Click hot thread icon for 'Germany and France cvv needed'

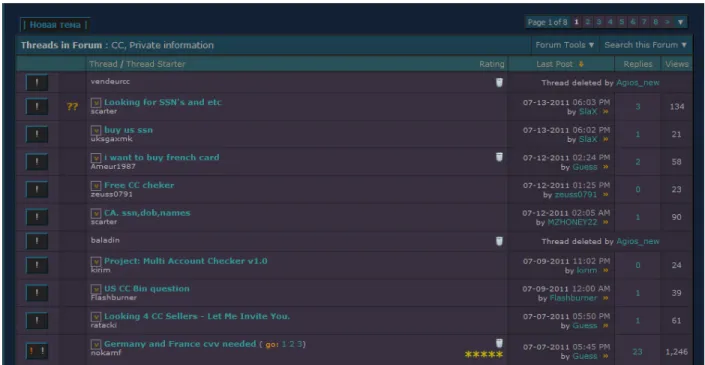tap(37, 352)
